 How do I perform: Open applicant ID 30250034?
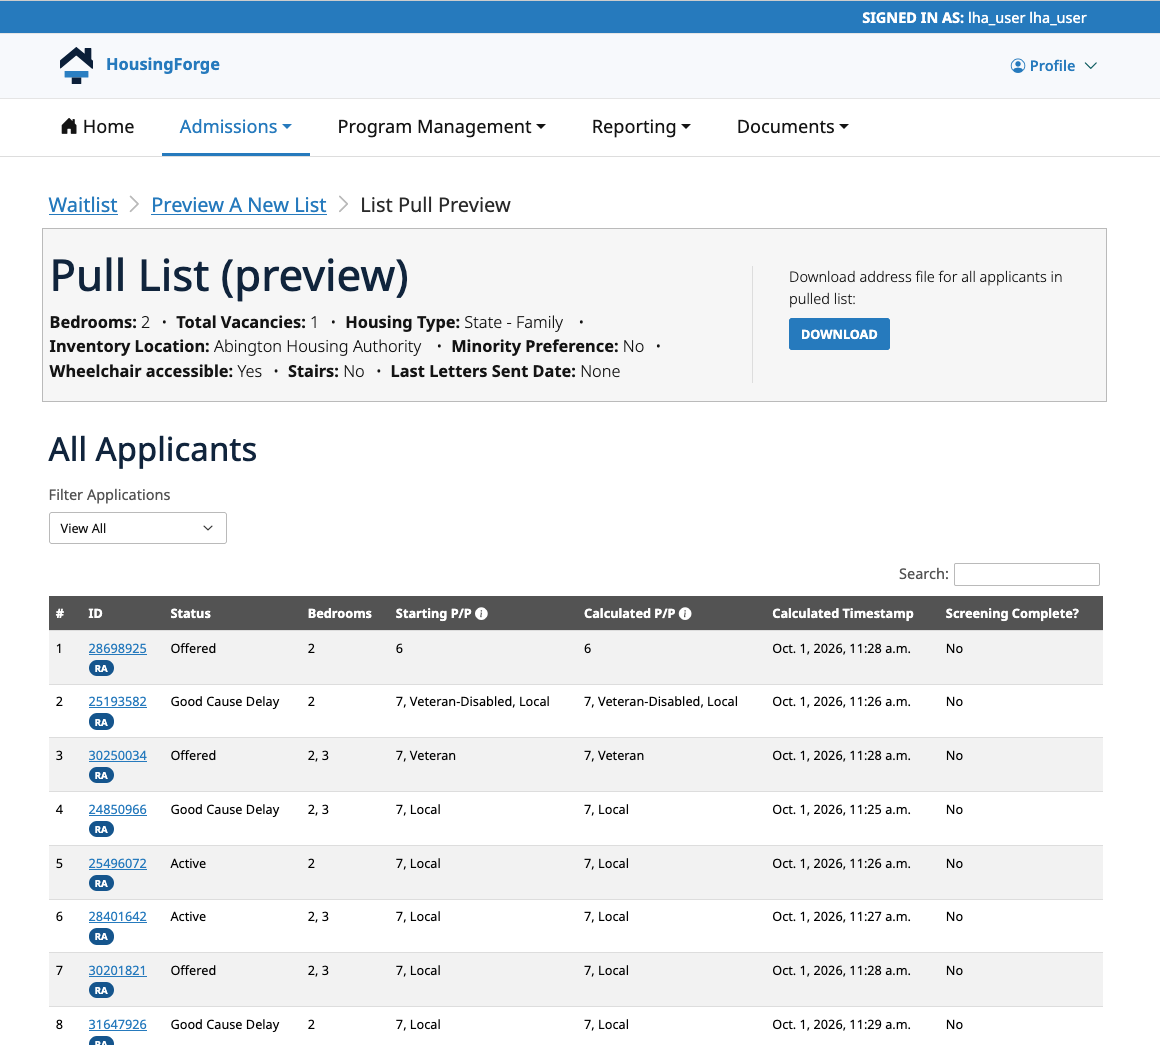(118, 756)
